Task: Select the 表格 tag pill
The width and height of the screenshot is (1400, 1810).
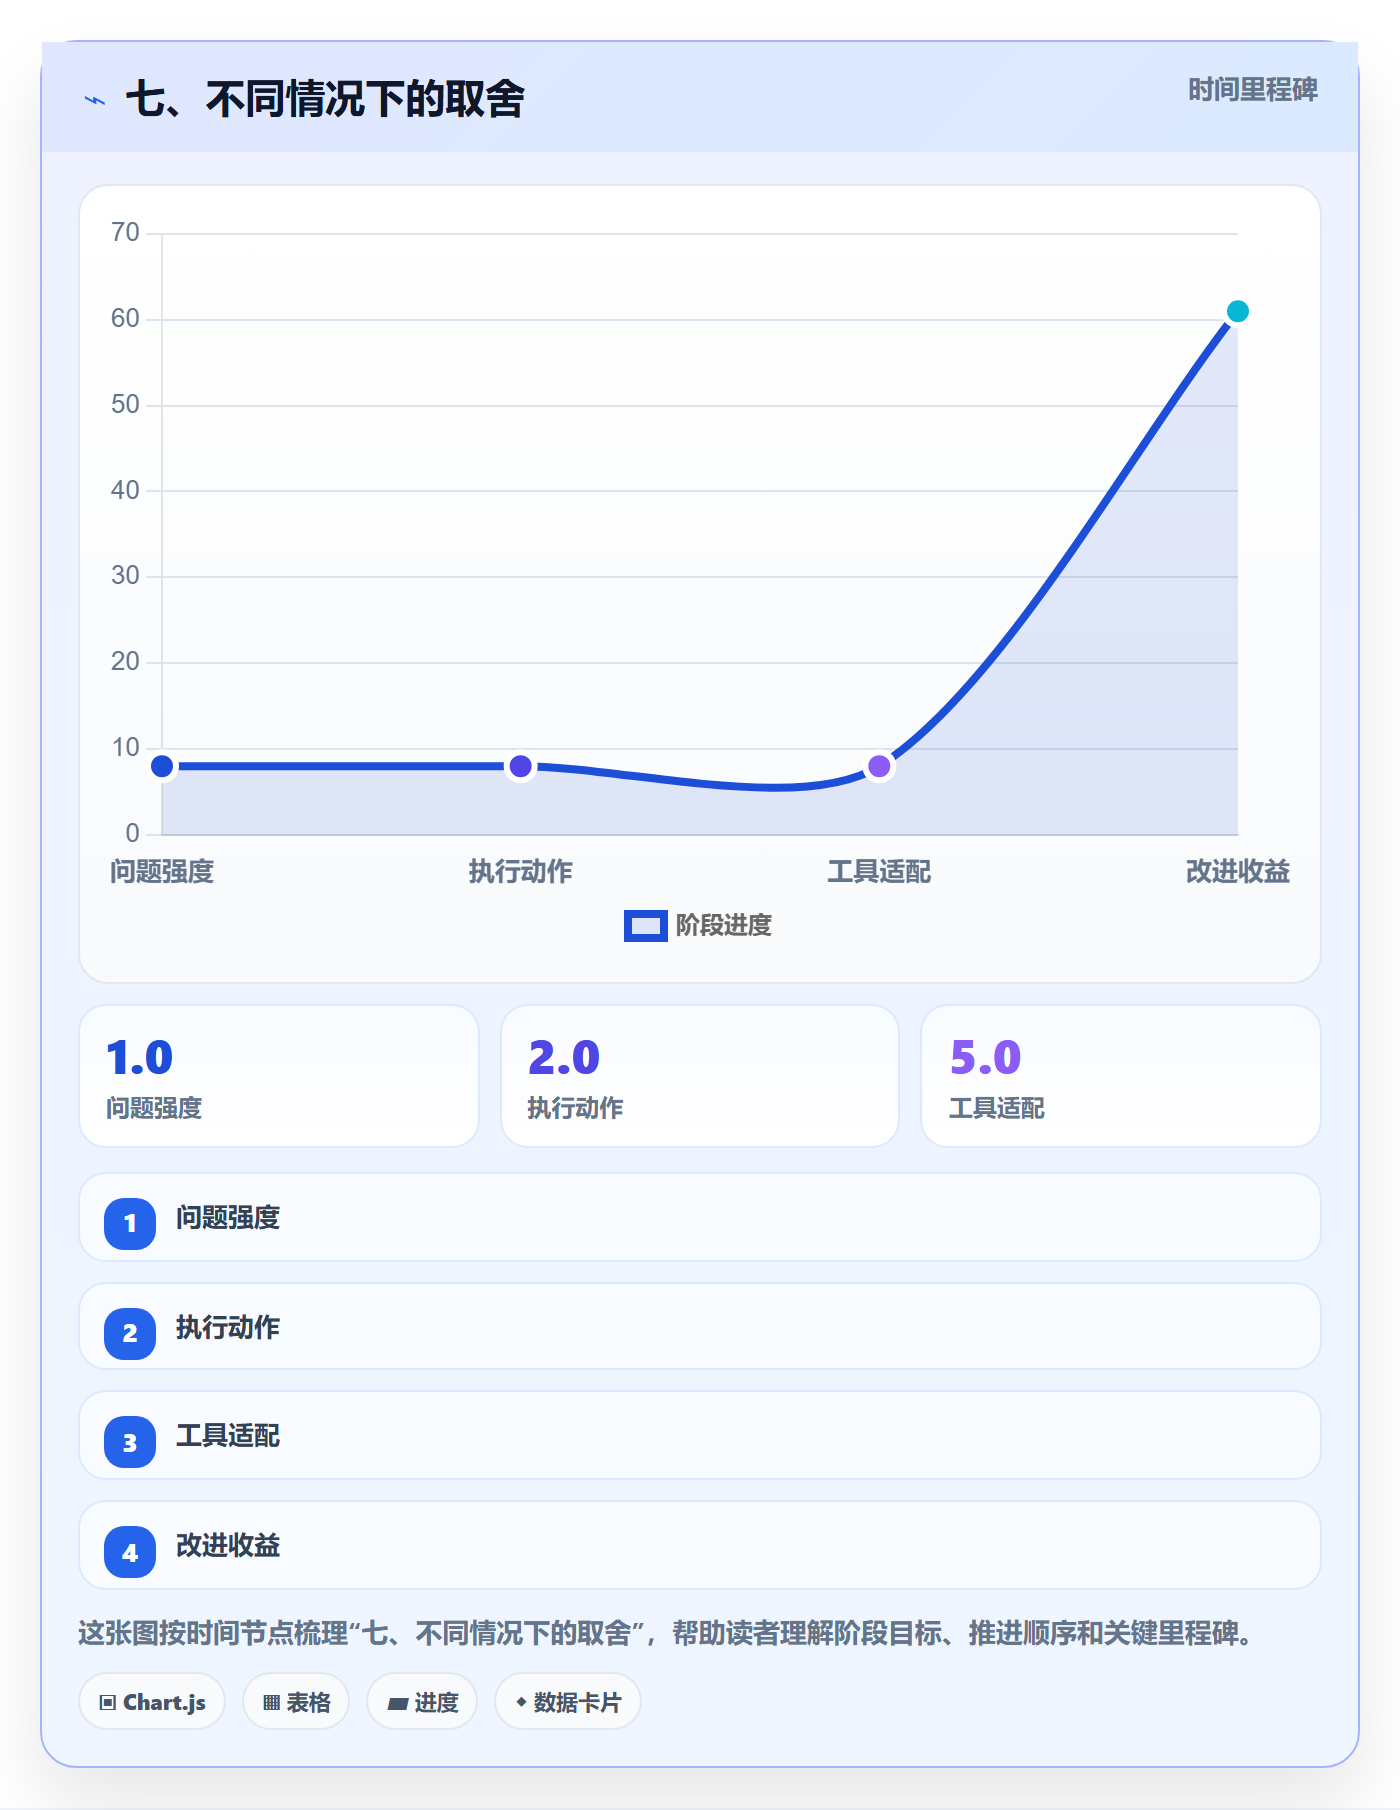Action: pos(296,1701)
